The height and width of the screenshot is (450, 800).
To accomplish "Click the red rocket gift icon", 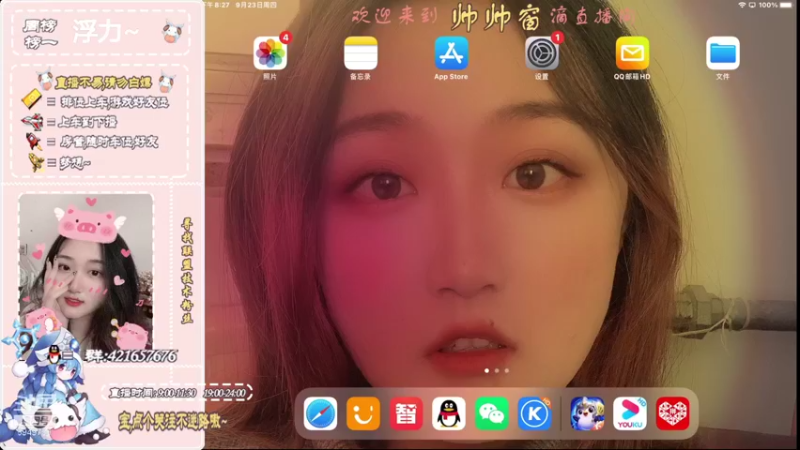I will point(34,141).
